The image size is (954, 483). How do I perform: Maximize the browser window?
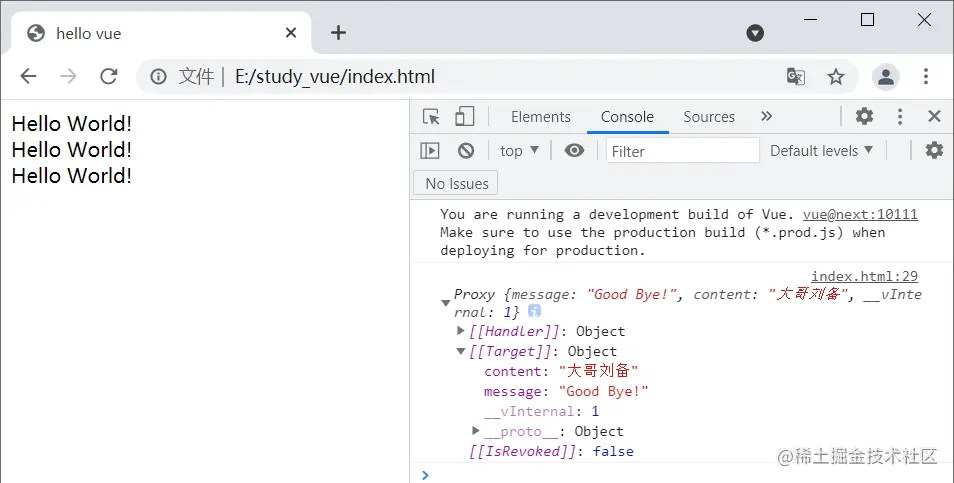click(867, 20)
